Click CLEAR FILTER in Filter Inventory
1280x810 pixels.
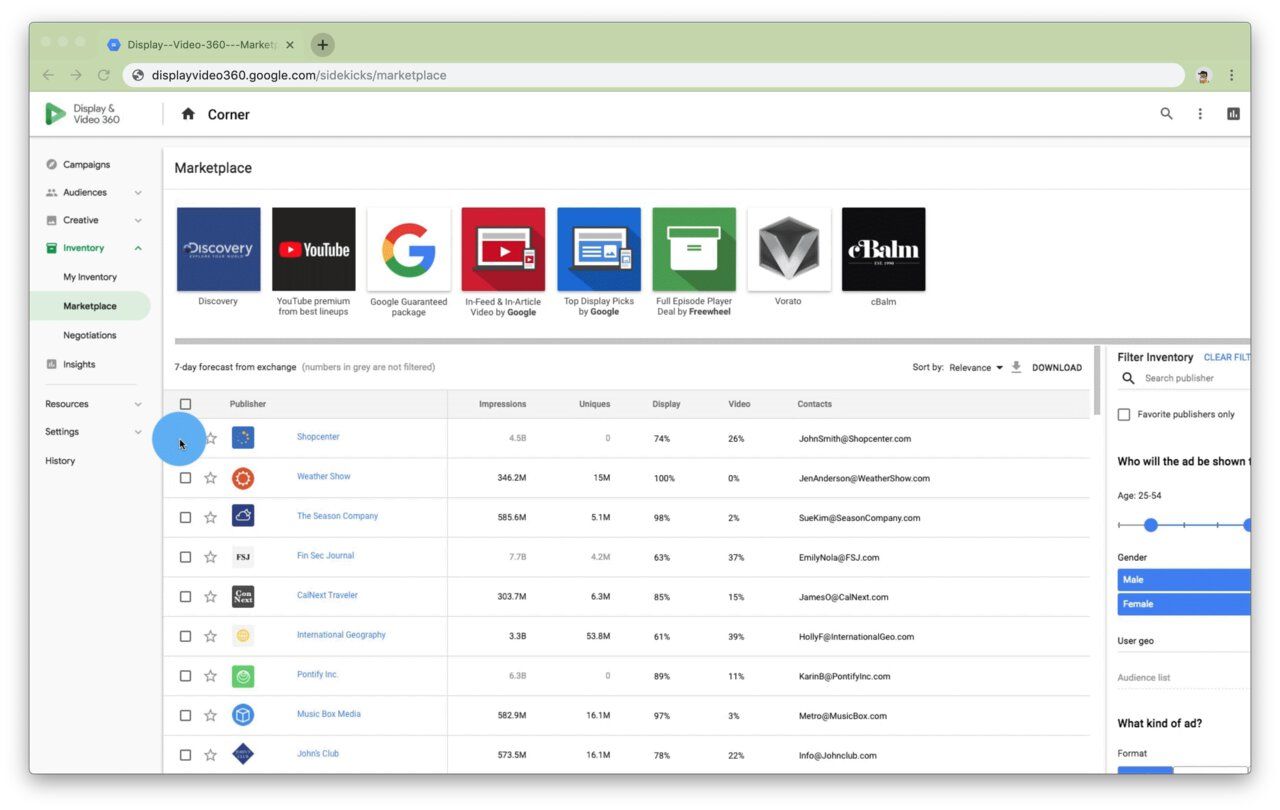(x=1227, y=357)
